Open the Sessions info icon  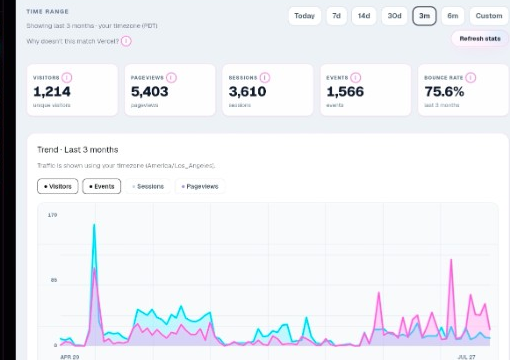coord(265,78)
